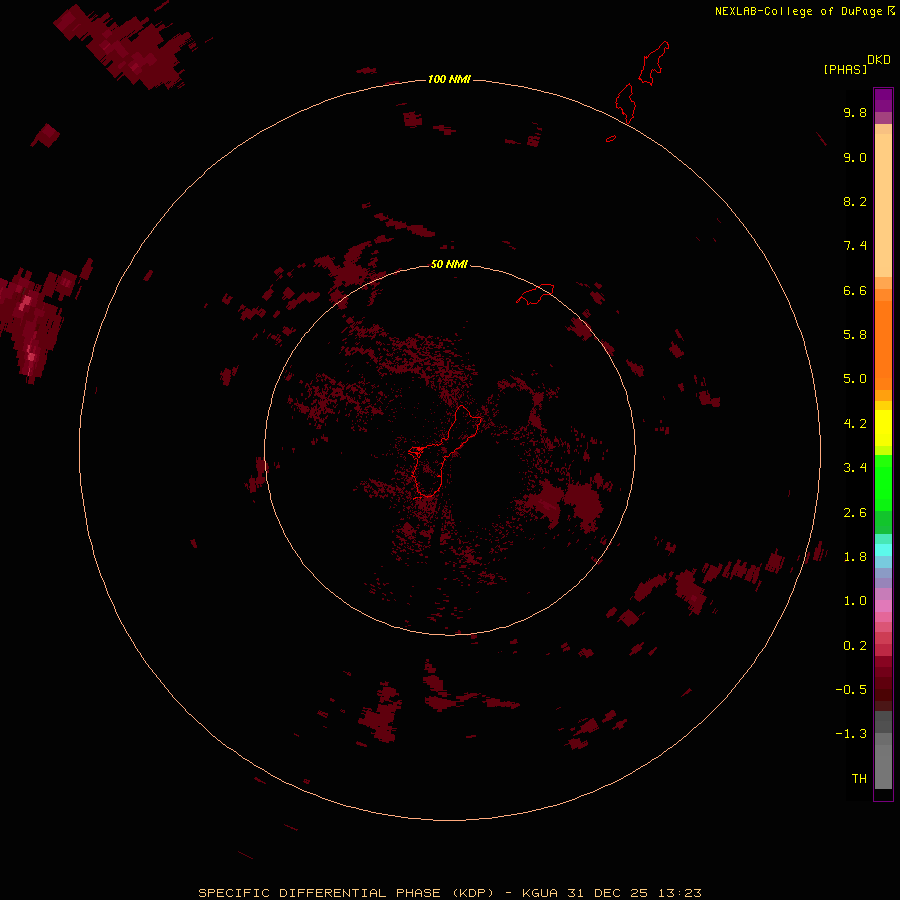Click the [PHAS] legend header
Viewport: 900px width, 900px height.
pyautogui.click(x=845, y=69)
